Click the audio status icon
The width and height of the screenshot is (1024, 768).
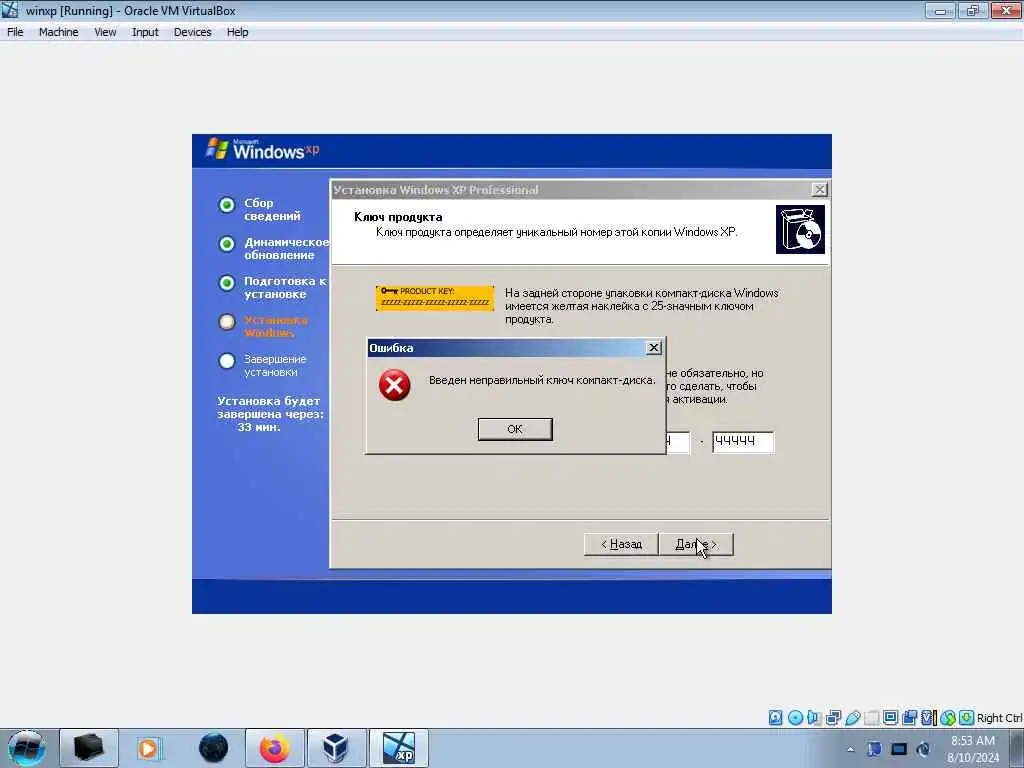tap(814, 718)
